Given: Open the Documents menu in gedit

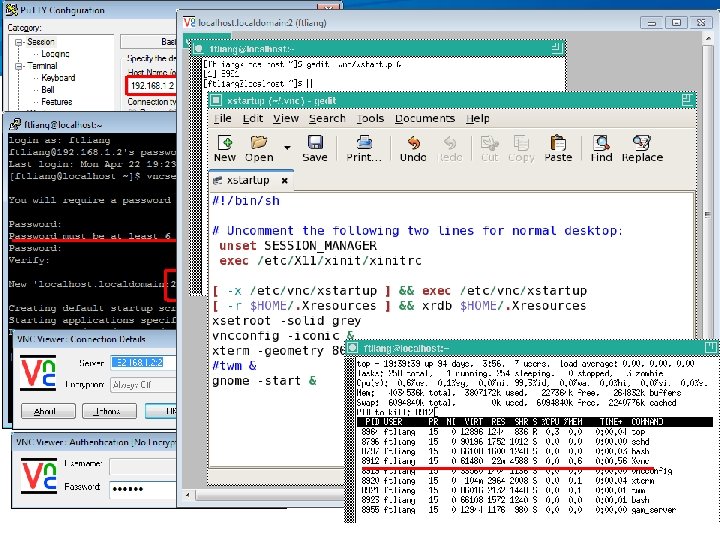Looking at the screenshot, I should (x=424, y=118).
